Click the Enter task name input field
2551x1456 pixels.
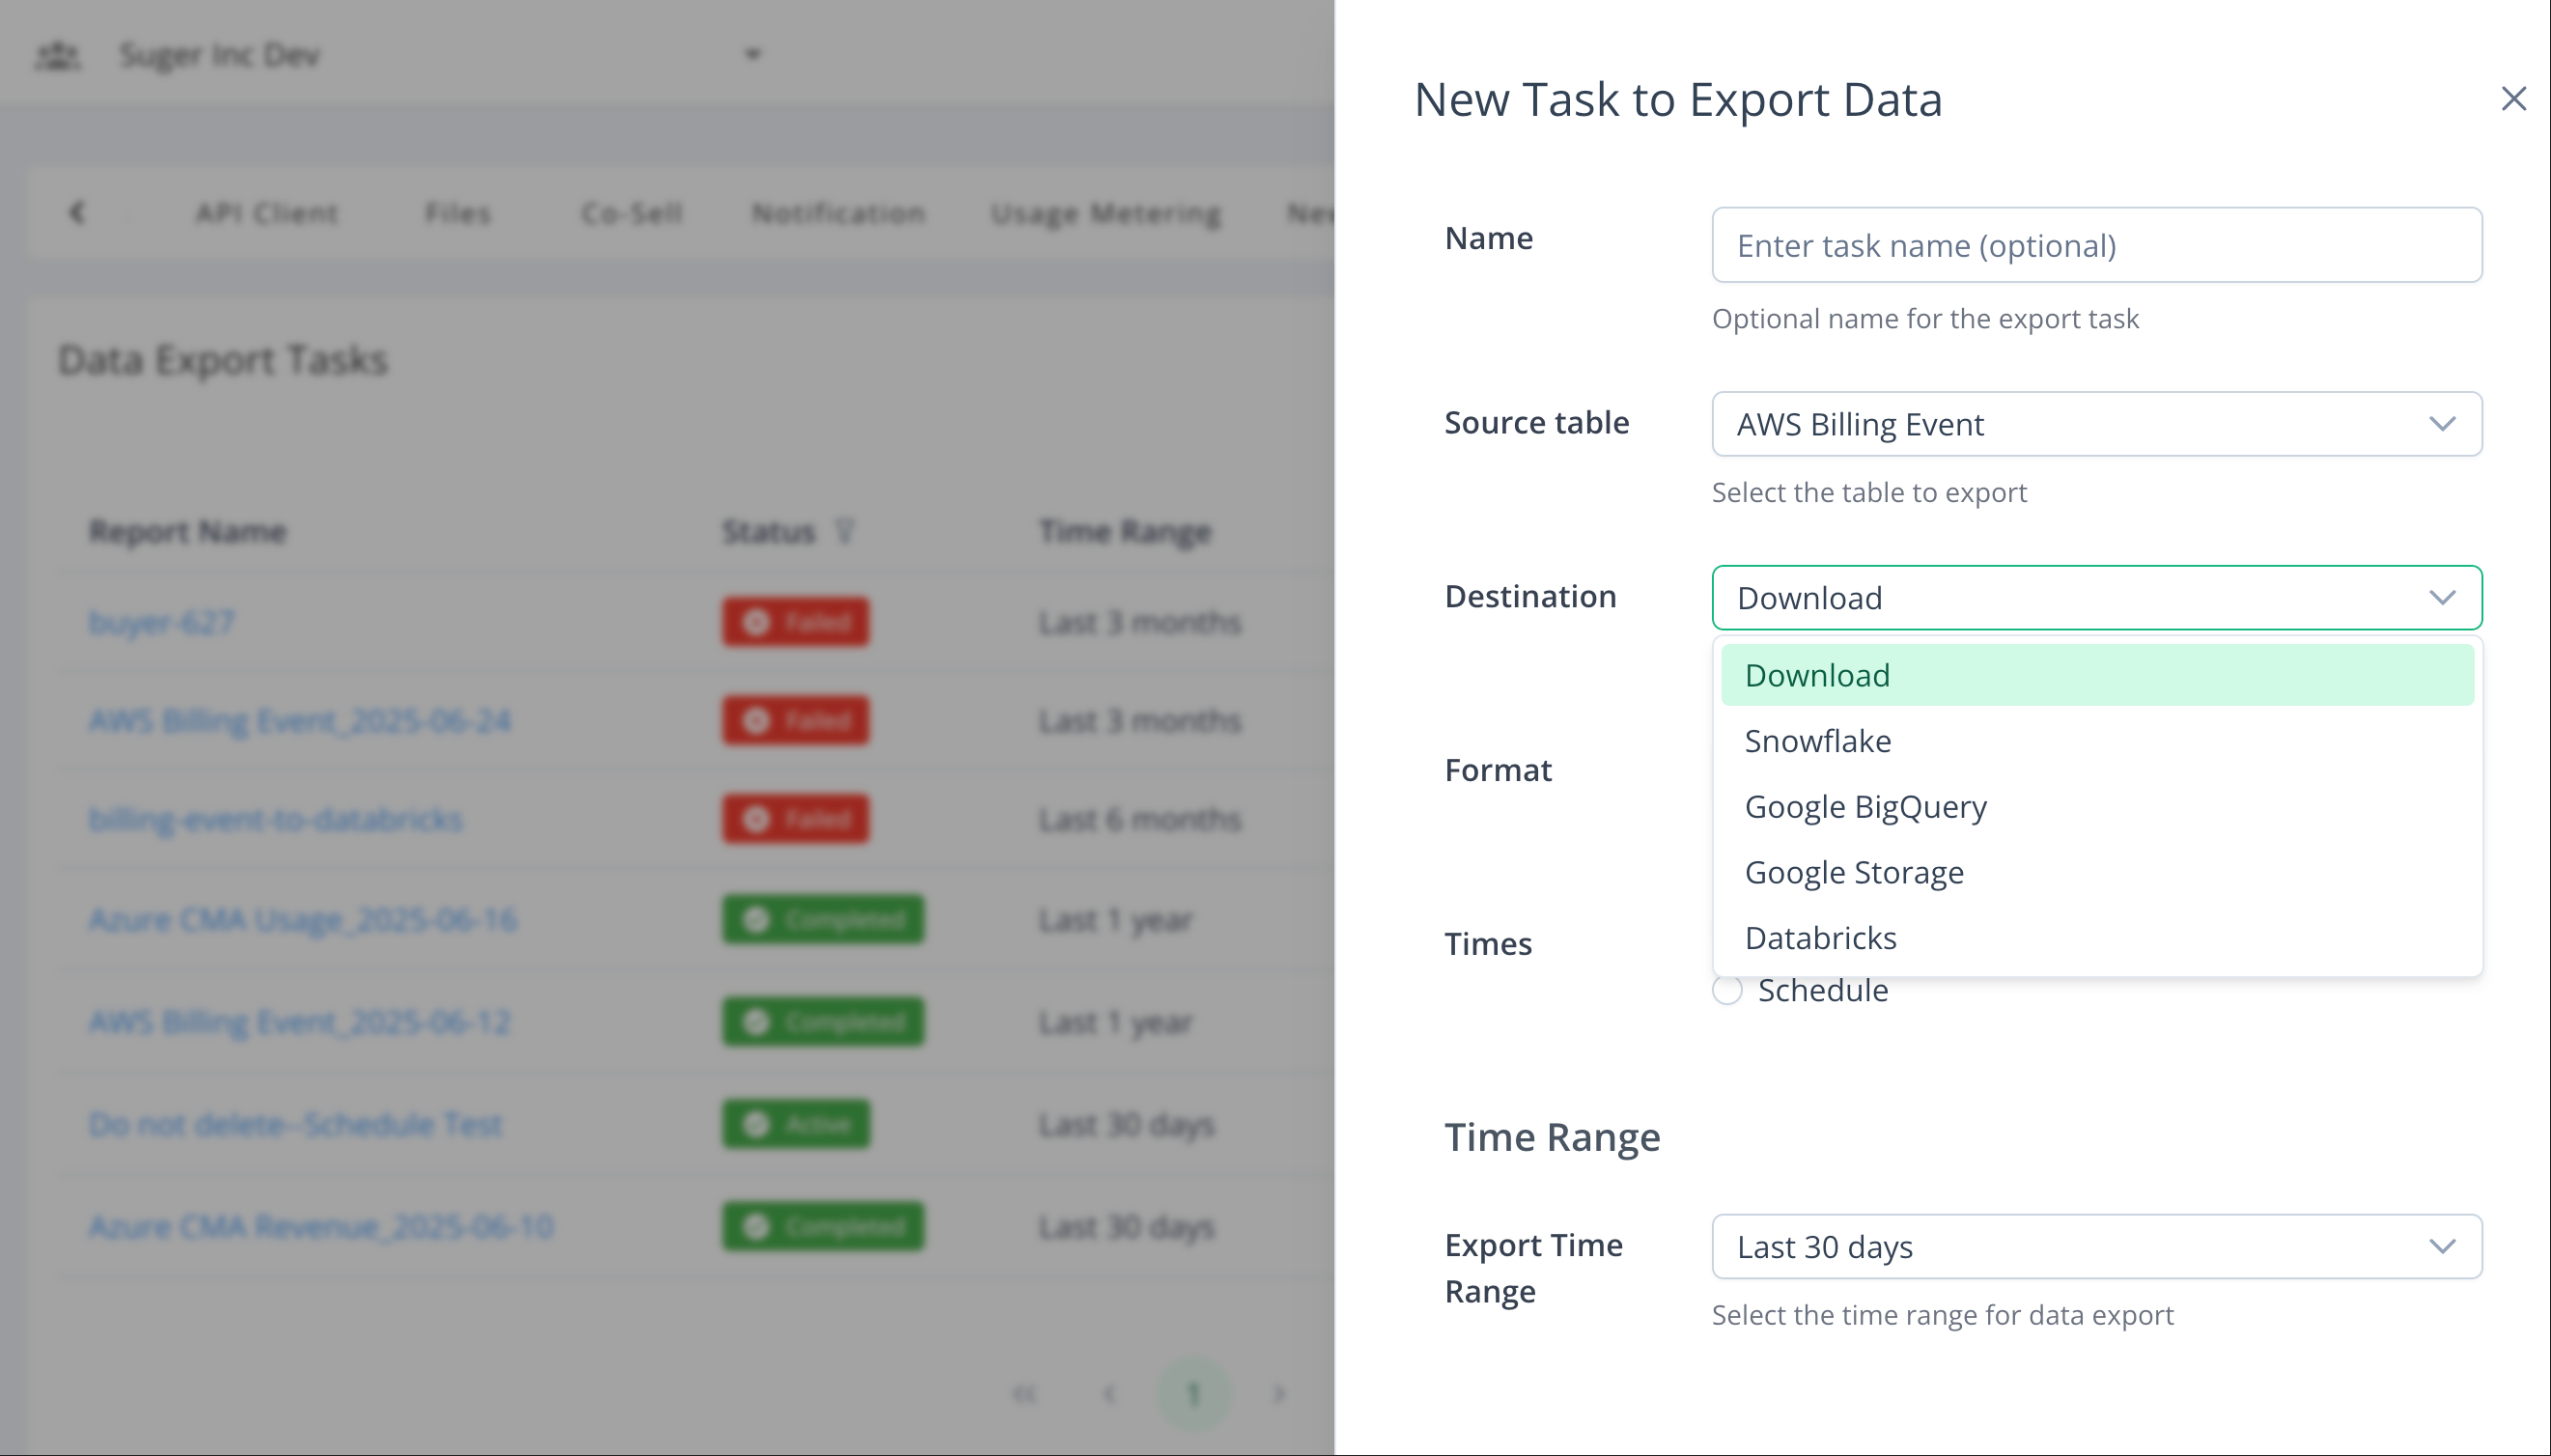[x=2095, y=245]
